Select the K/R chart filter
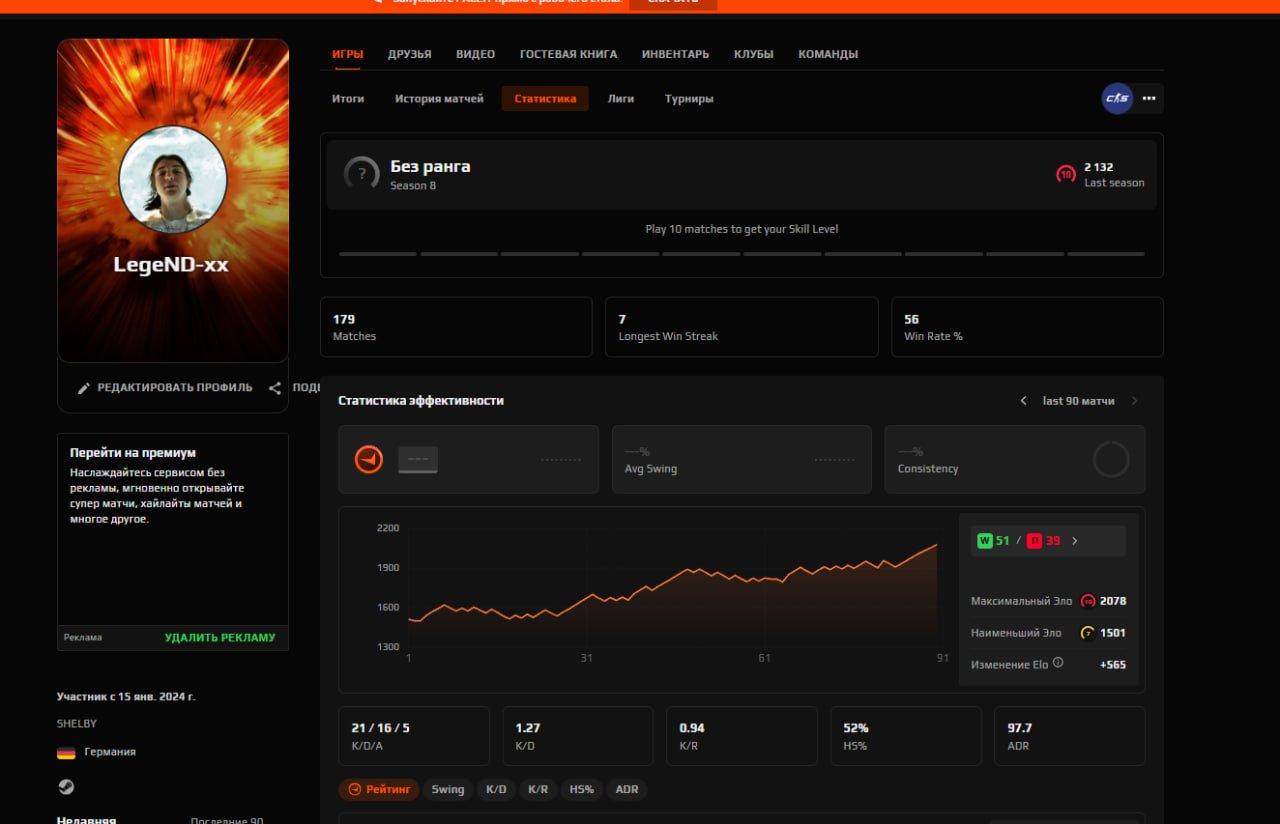1280x824 pixels. click(x=538, y=790)
